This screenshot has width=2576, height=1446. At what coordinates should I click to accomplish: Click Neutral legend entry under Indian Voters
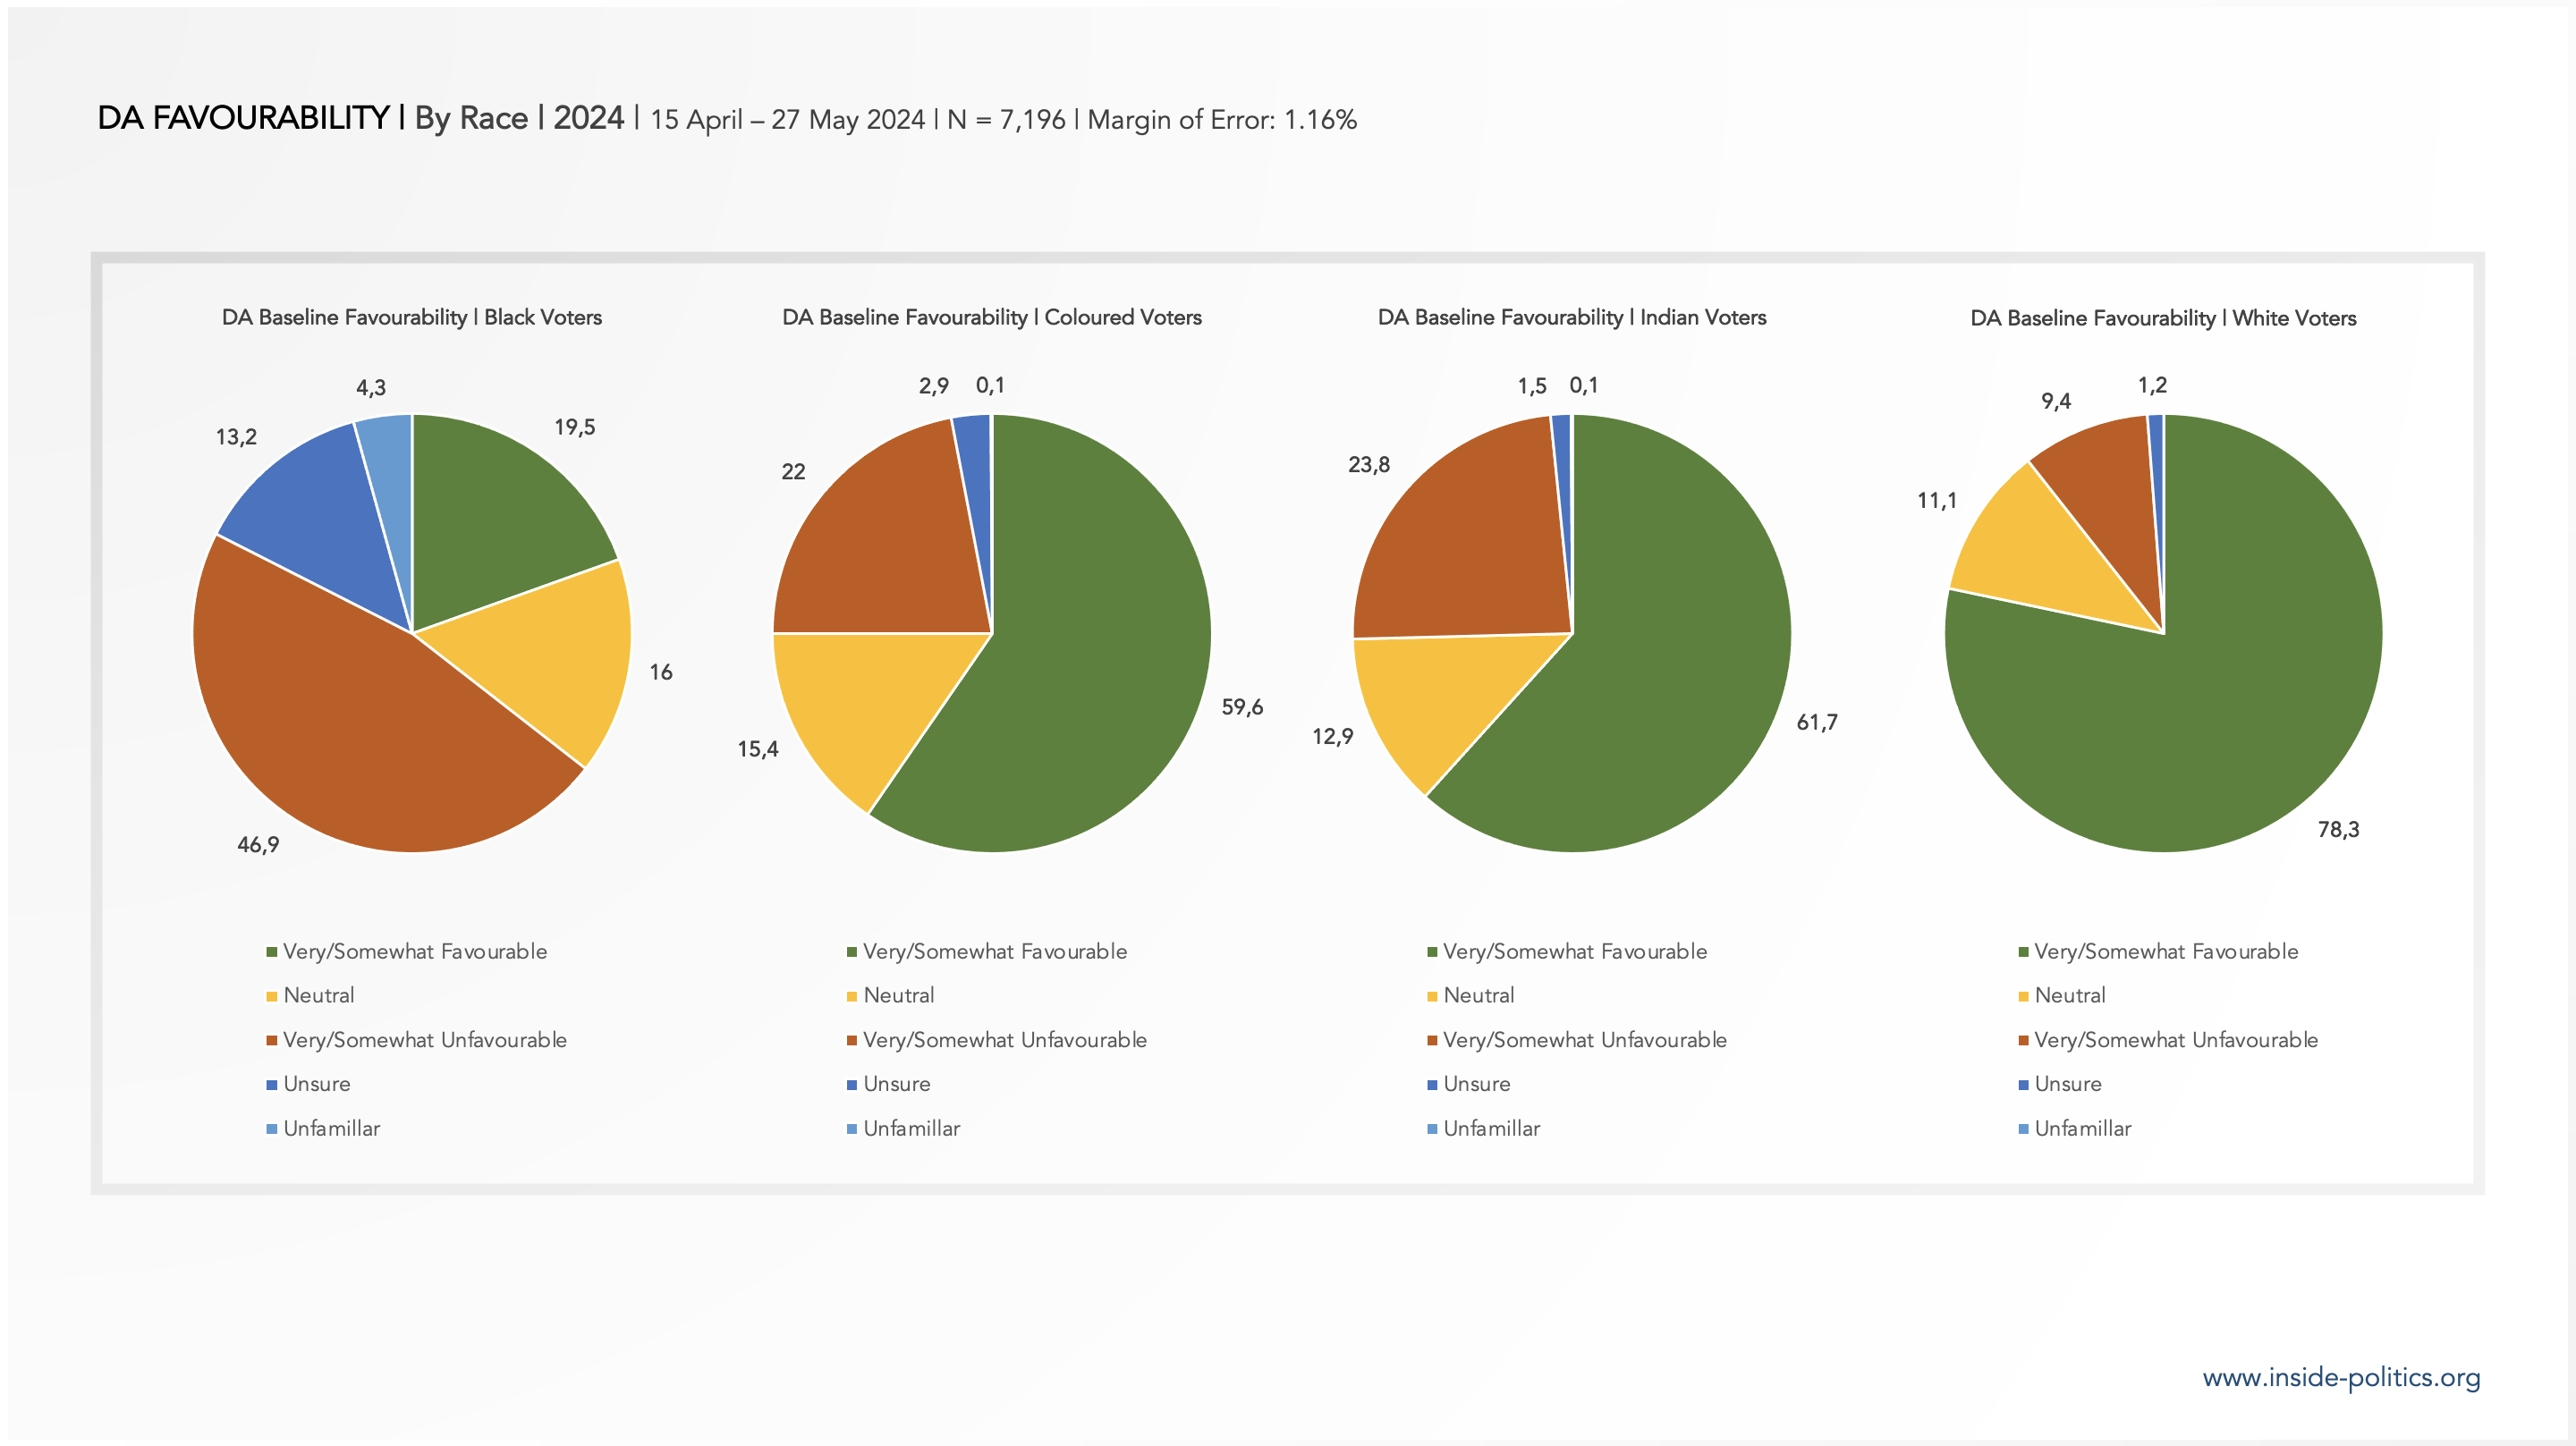pyautogui.click(x=1478, y=996)
